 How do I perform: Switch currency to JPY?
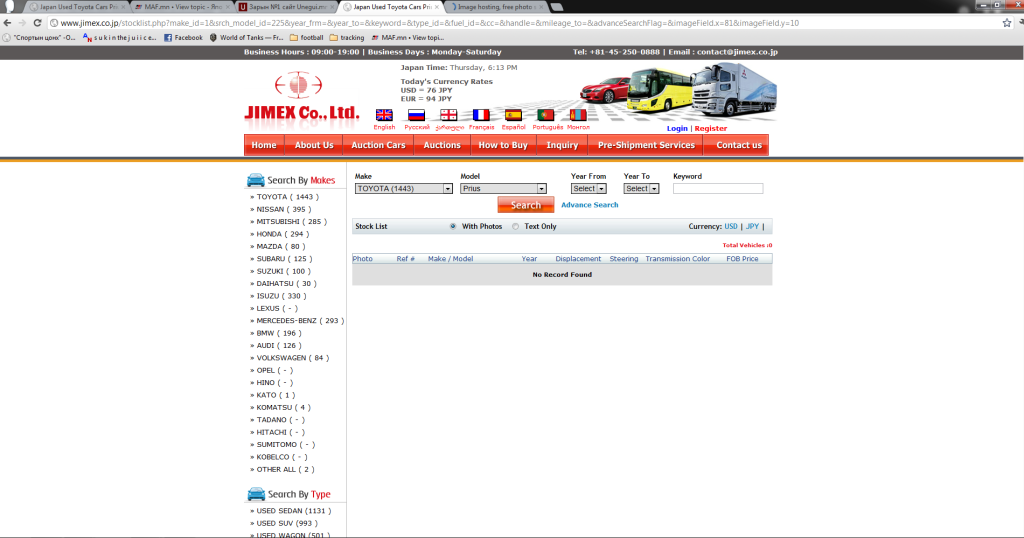[x=752, y=227]
